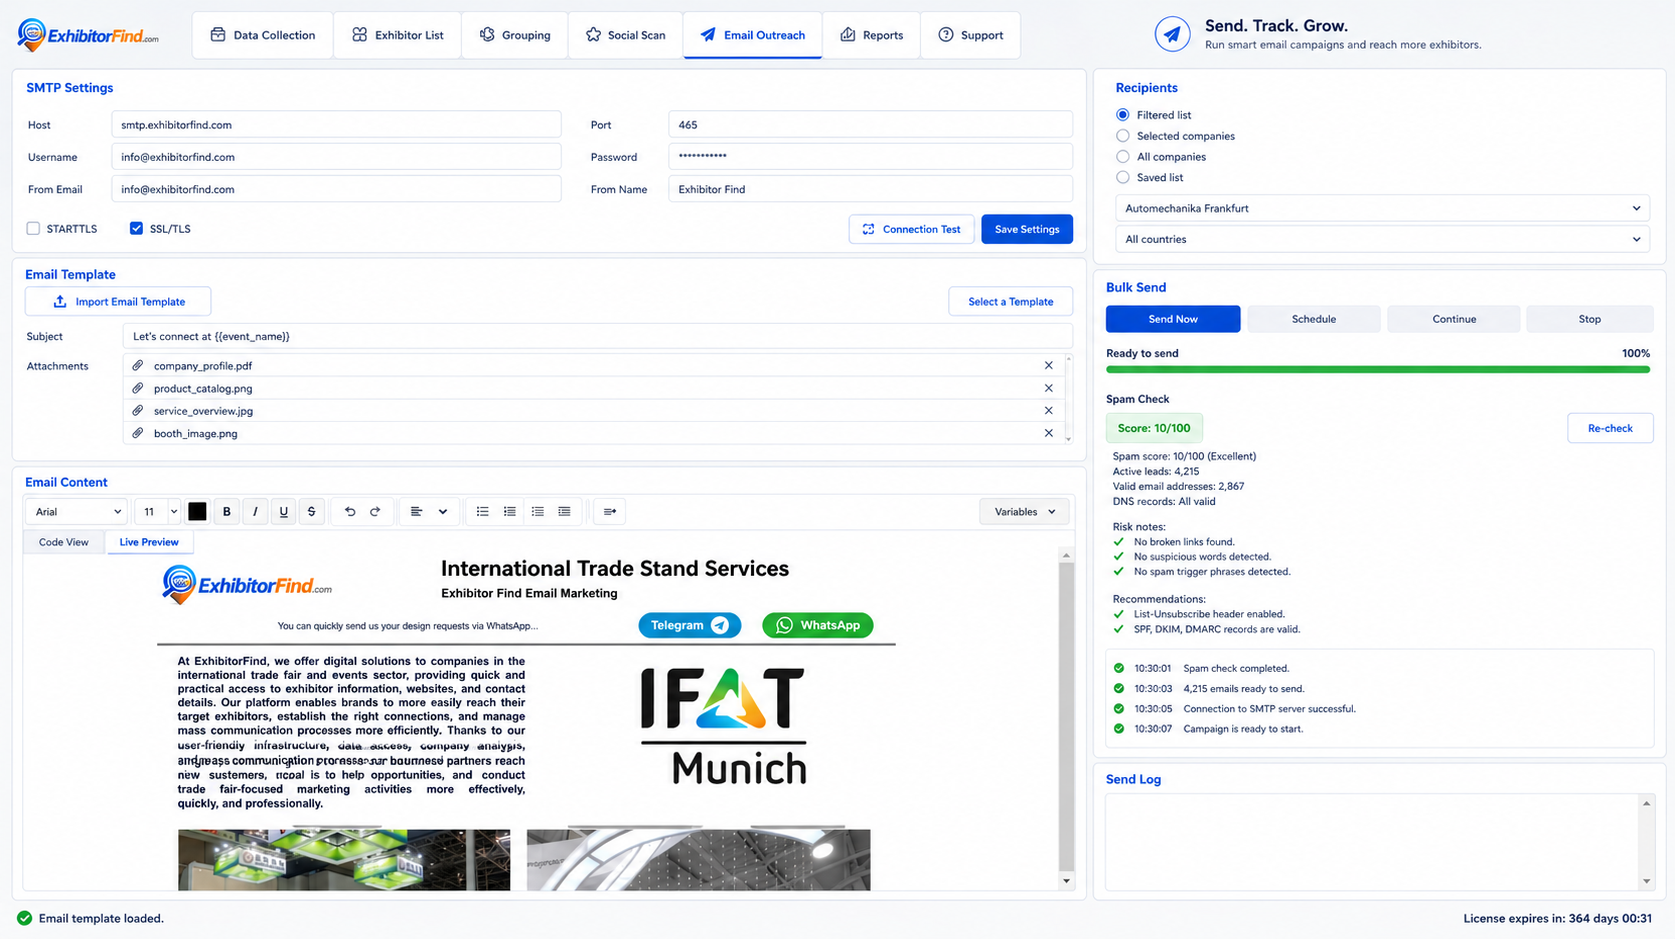1675x939 pixels.
Task: Expand the alignment options arrow
Action: pos(443,512)
